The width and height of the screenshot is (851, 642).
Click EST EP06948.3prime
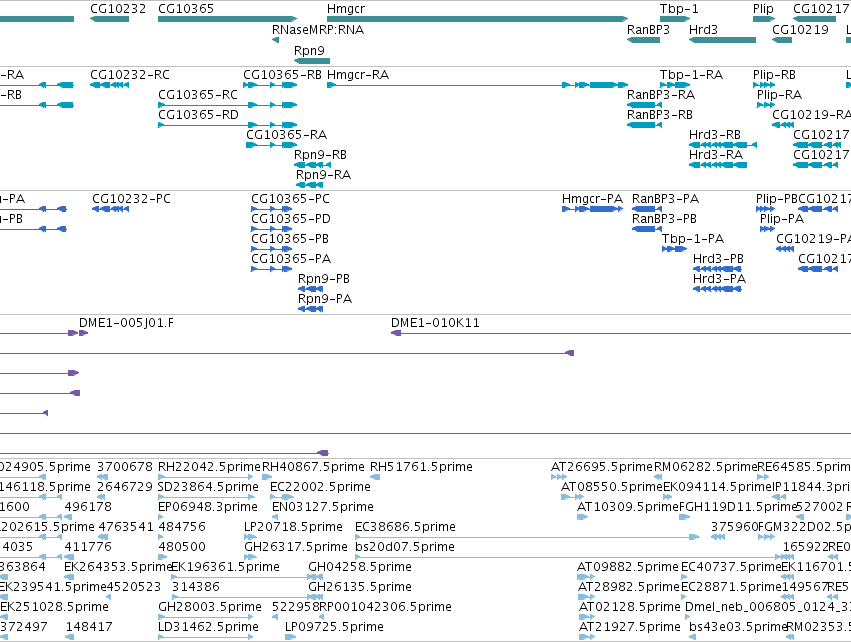point(207,507)
